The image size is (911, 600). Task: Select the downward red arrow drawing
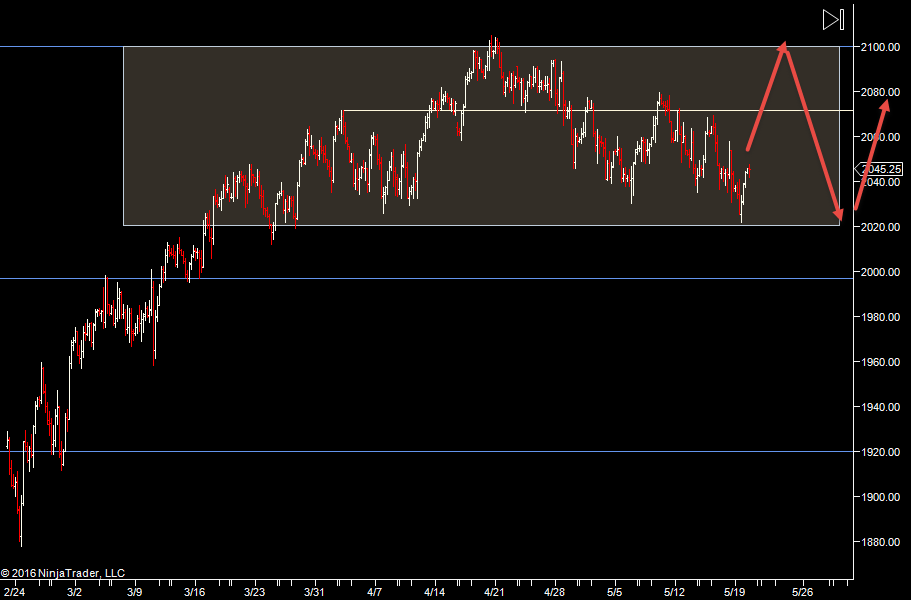pos(812,130)
